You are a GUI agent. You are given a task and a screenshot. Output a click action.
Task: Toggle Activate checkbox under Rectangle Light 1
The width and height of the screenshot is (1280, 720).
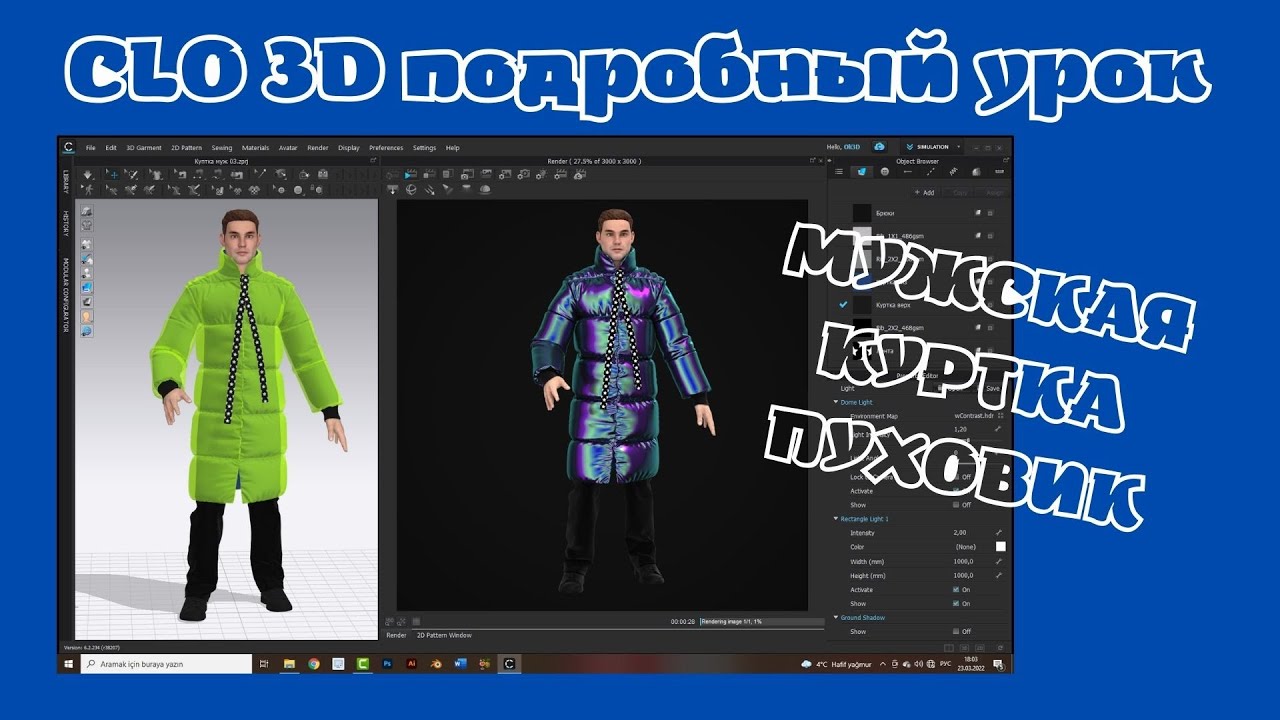pyautogui.click(x=956, y=590)
